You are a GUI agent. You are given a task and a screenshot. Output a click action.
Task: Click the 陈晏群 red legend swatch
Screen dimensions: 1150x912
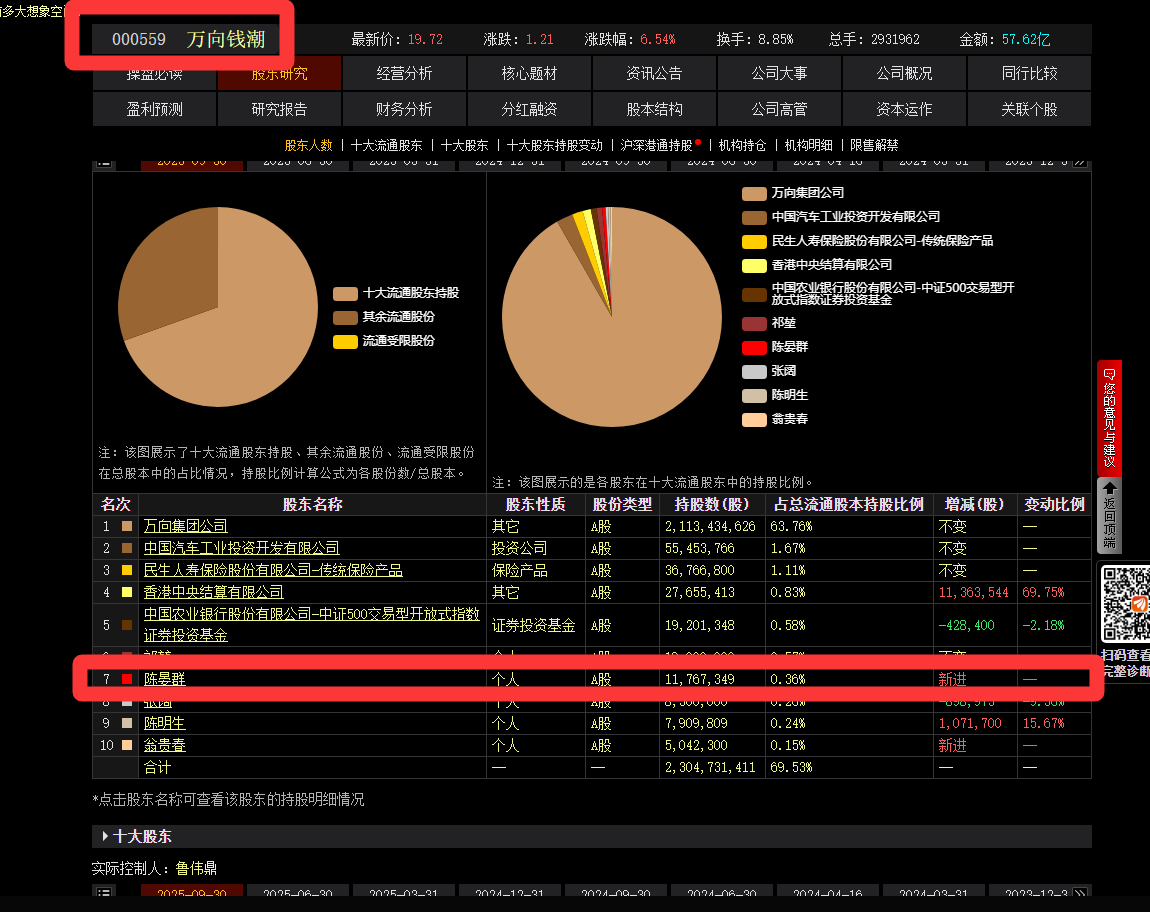(754, 347)
